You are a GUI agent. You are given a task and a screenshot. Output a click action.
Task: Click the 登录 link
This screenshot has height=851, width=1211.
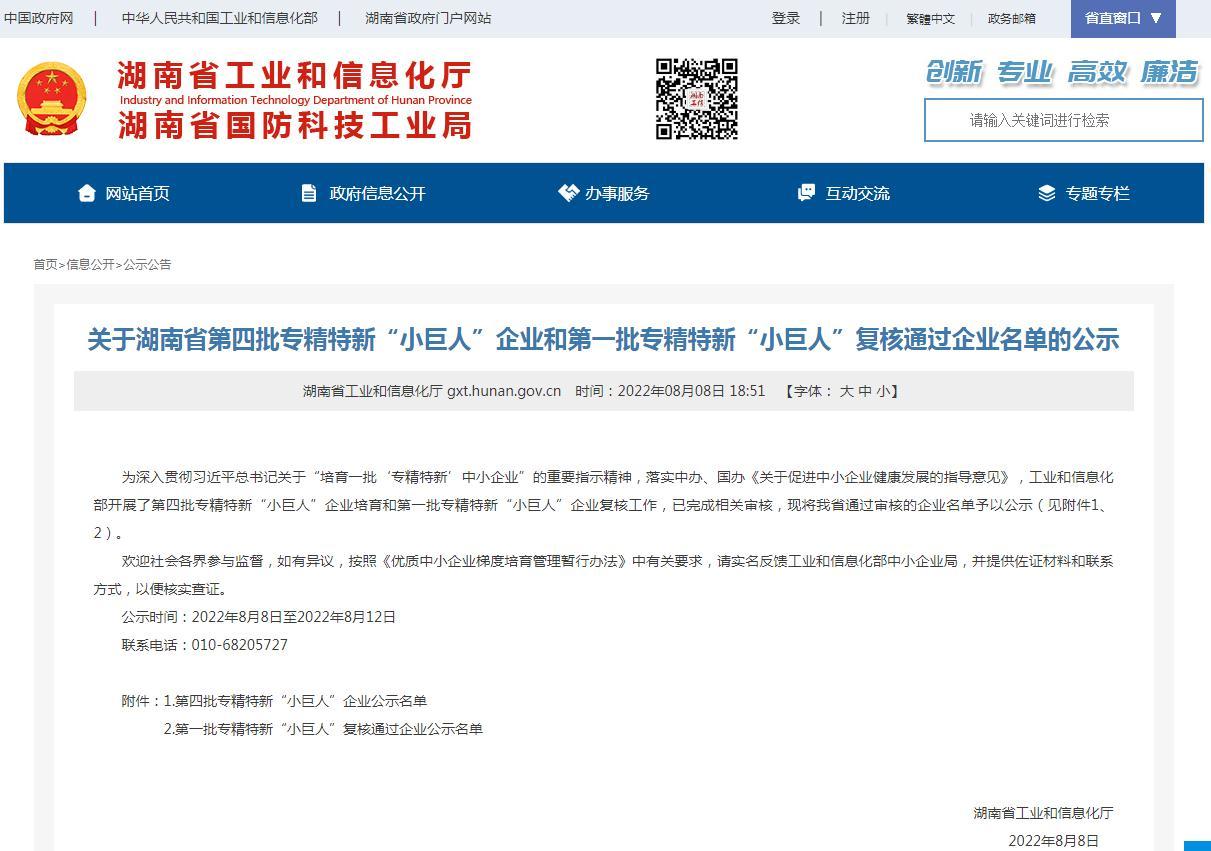[x=785, y=18]
